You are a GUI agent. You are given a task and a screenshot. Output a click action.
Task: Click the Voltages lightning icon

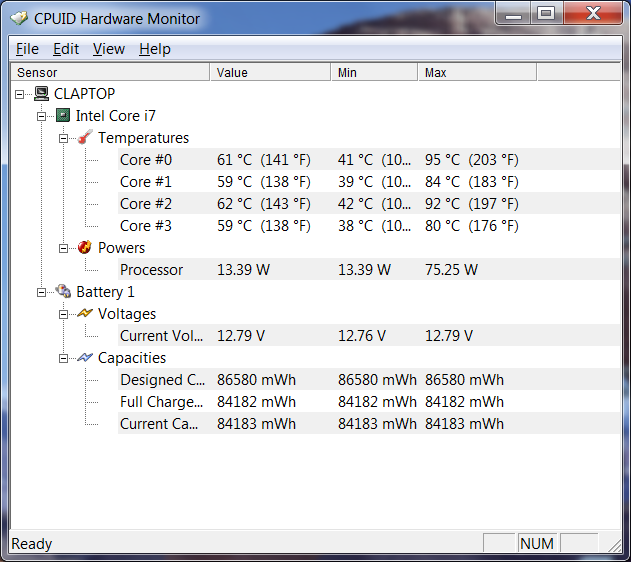coord(85,313)
